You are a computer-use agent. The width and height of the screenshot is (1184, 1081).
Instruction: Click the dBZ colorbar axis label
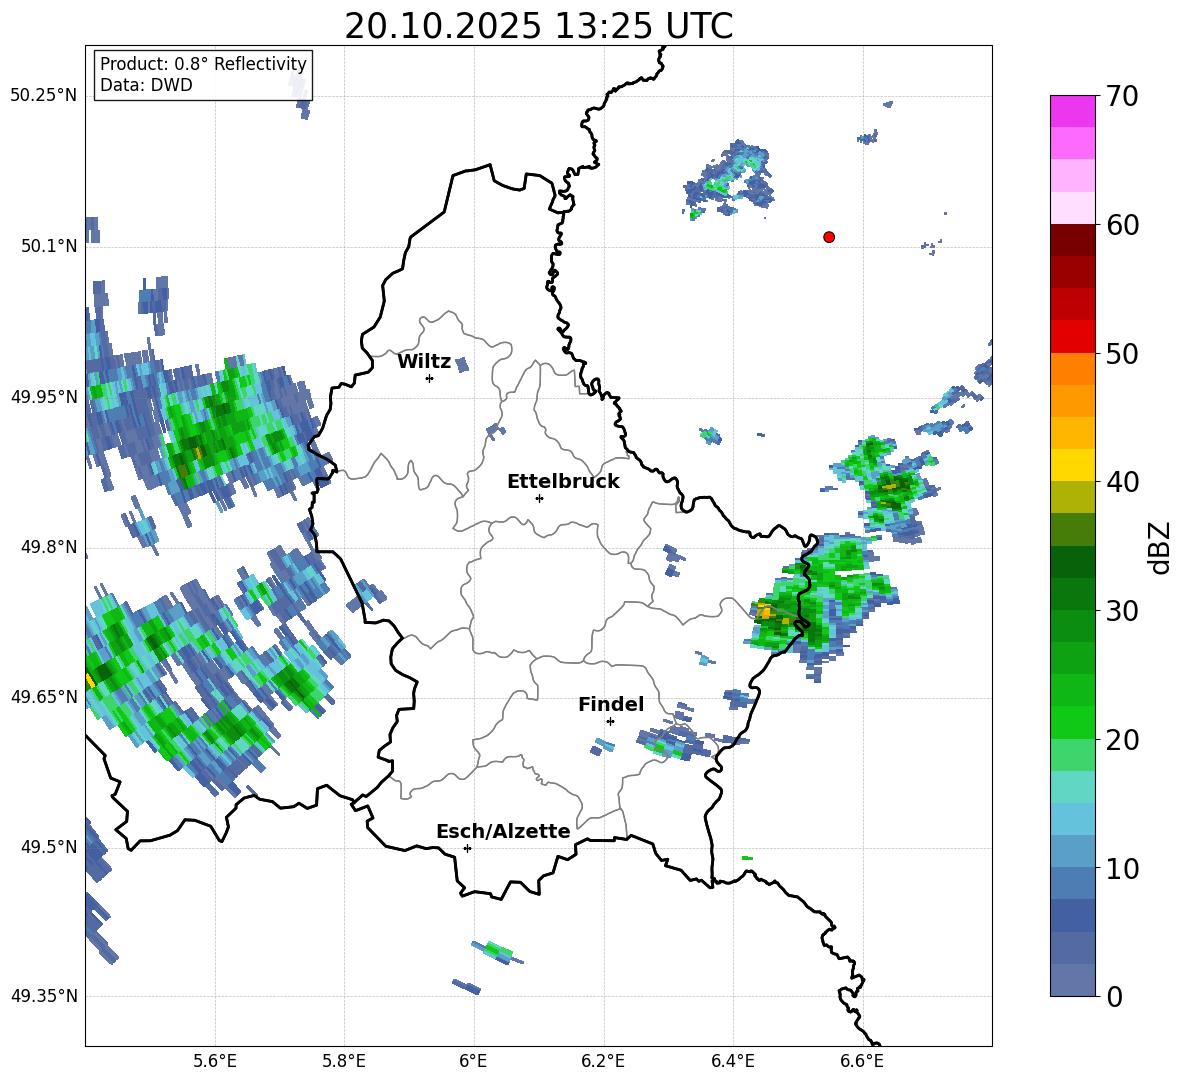(1161, 547)
